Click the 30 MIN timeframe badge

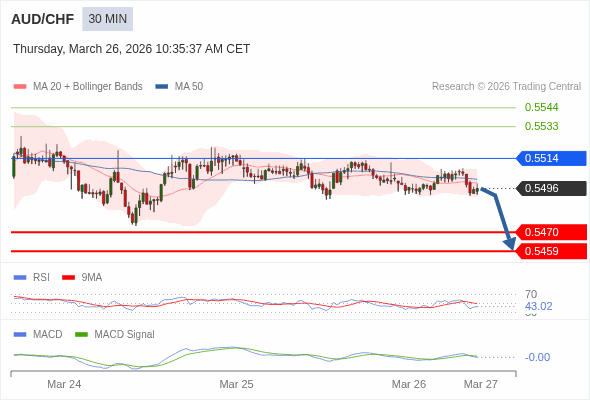[108, 19]
